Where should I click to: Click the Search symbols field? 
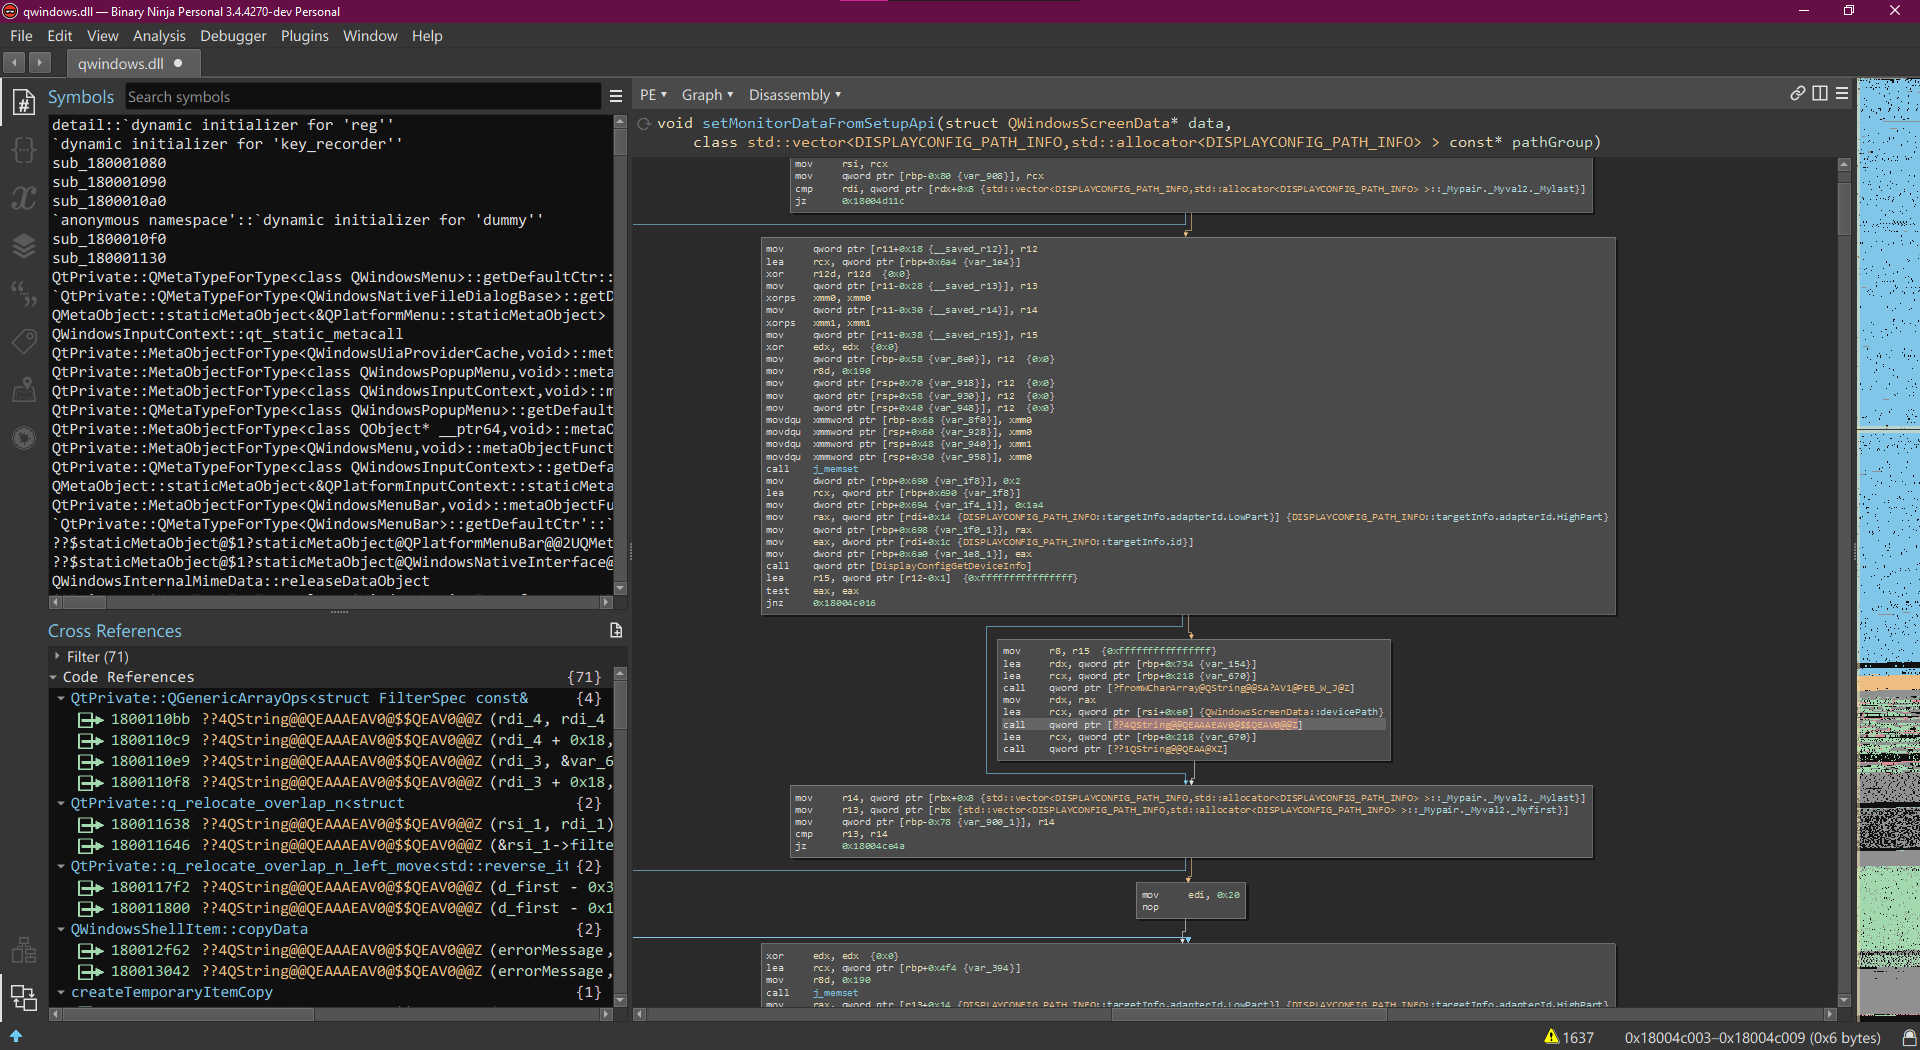pyautogui.click(x=362, y=97)
